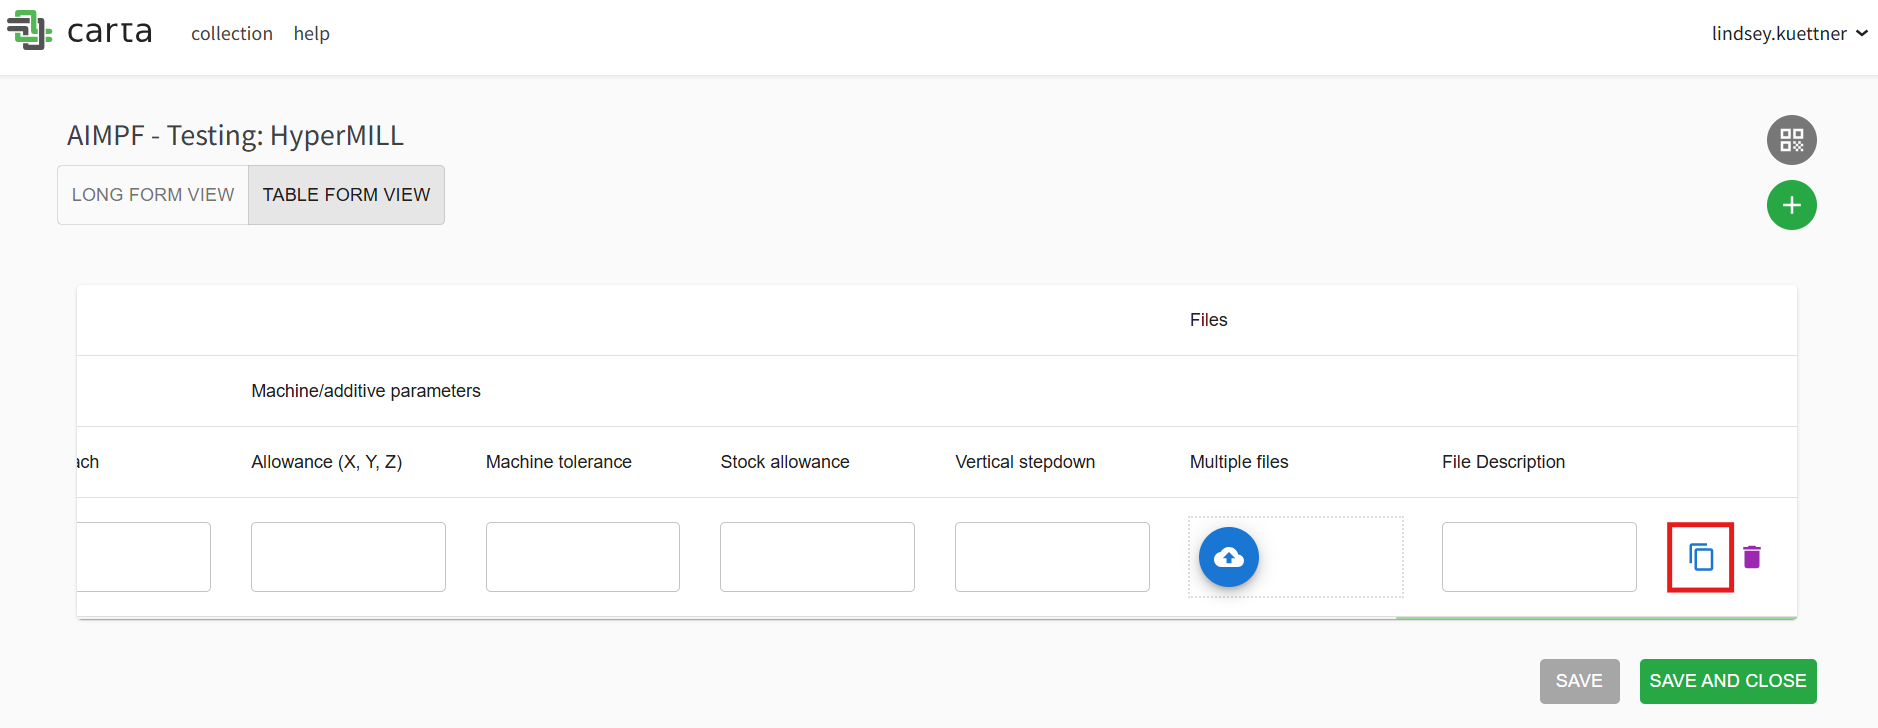Click the Machine tolerance column header

tap(559, 462)
